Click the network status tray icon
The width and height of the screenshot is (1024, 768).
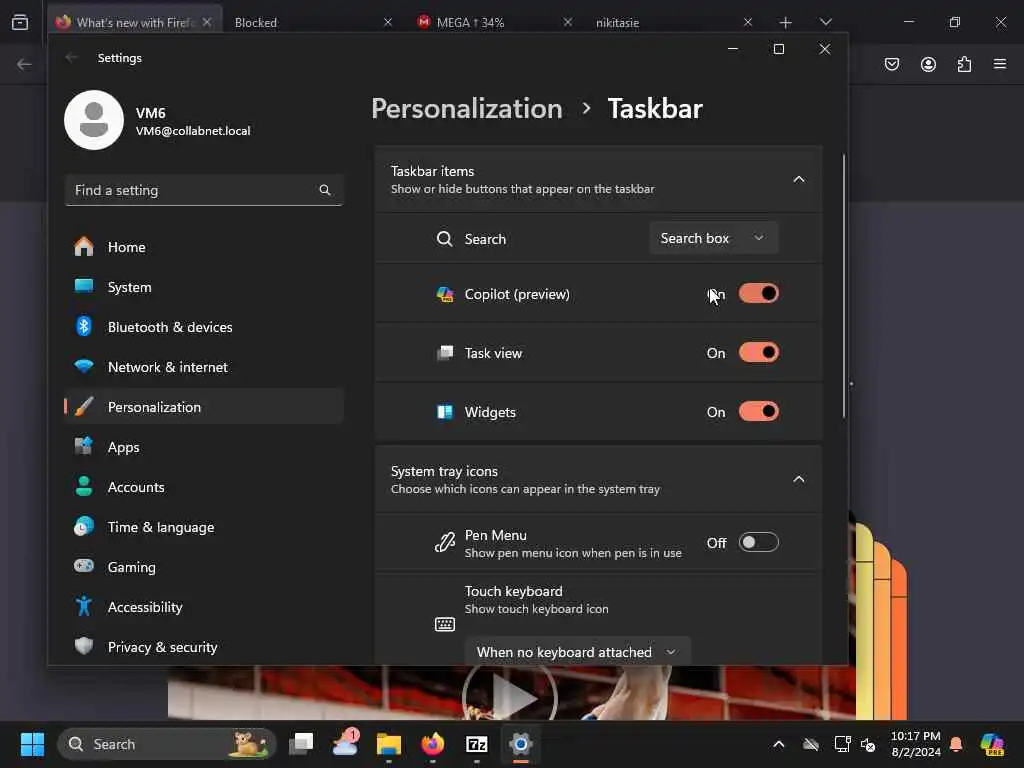coord(842,744)
